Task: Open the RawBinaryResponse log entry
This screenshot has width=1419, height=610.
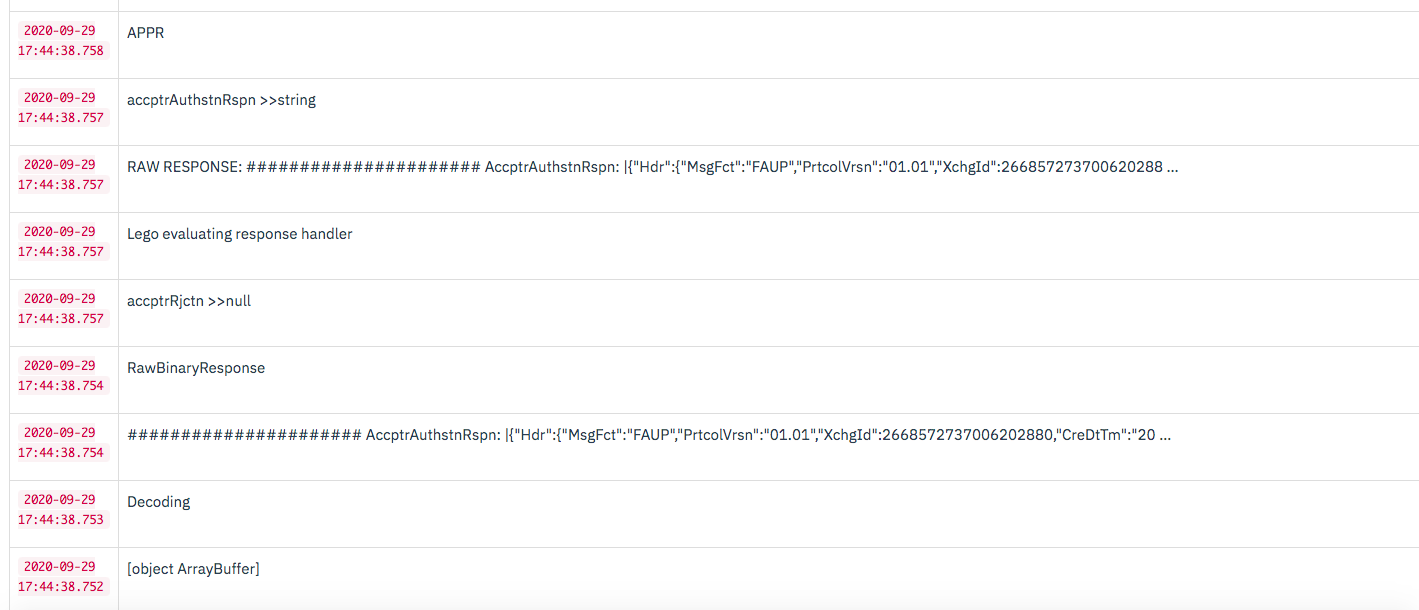Action: pos(196,368)
